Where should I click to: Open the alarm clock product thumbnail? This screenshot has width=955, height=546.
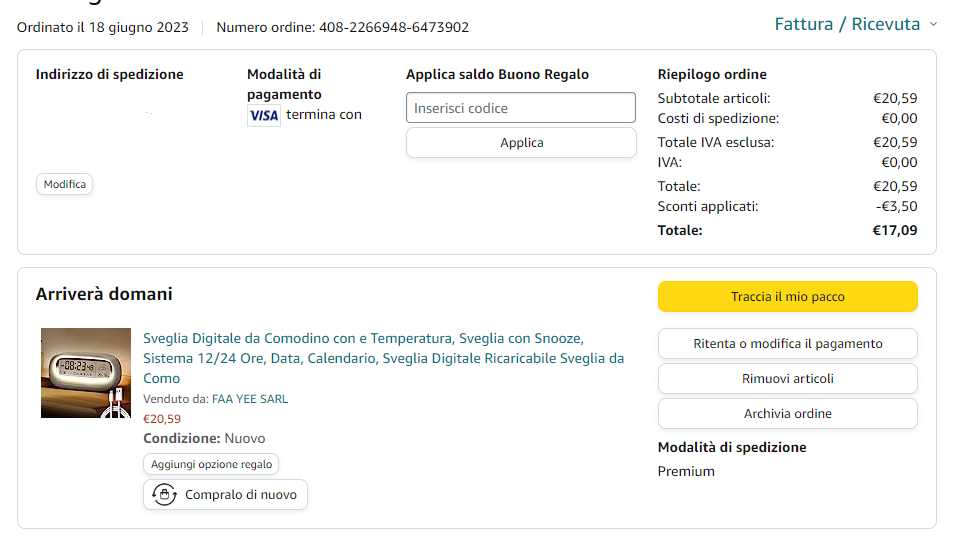pos(86,373)
